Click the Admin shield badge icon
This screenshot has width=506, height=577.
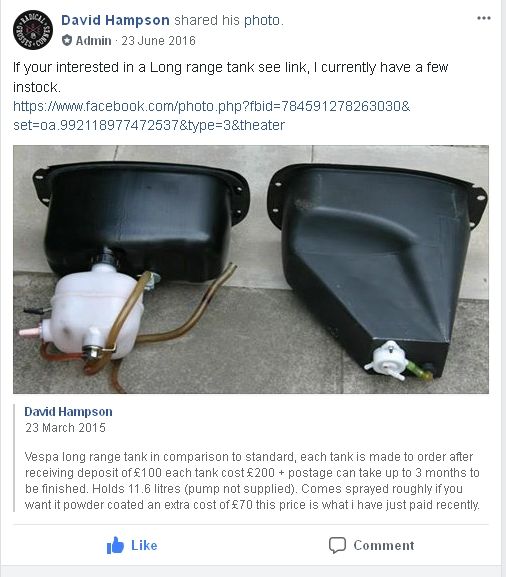pyautogui.click(x=67, y=40)
